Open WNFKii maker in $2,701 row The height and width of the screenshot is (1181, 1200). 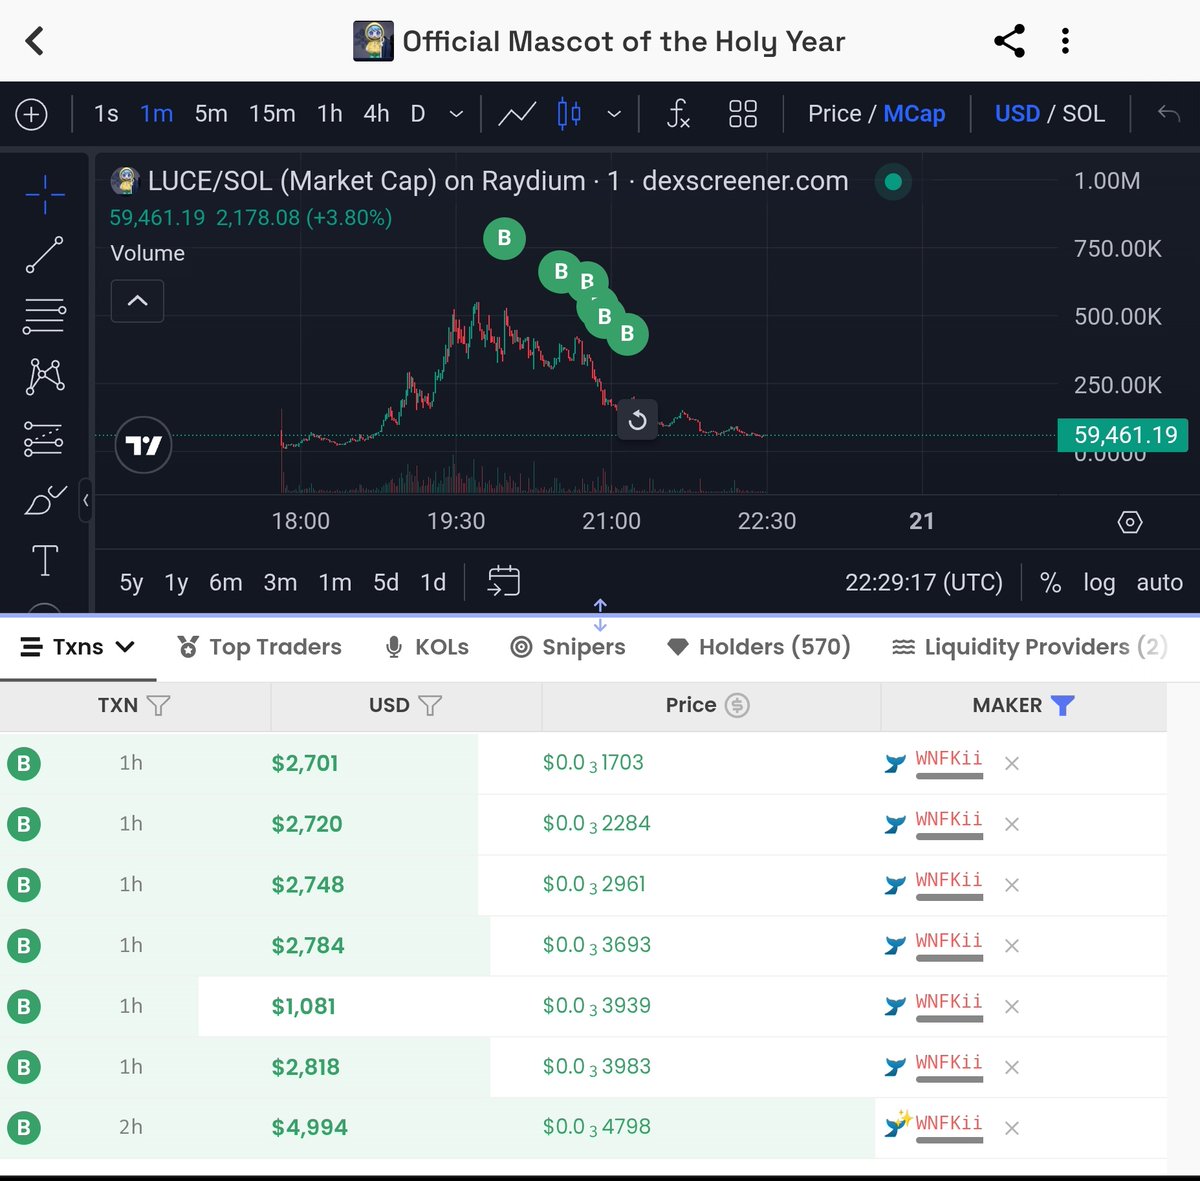[x=948, y=759]
